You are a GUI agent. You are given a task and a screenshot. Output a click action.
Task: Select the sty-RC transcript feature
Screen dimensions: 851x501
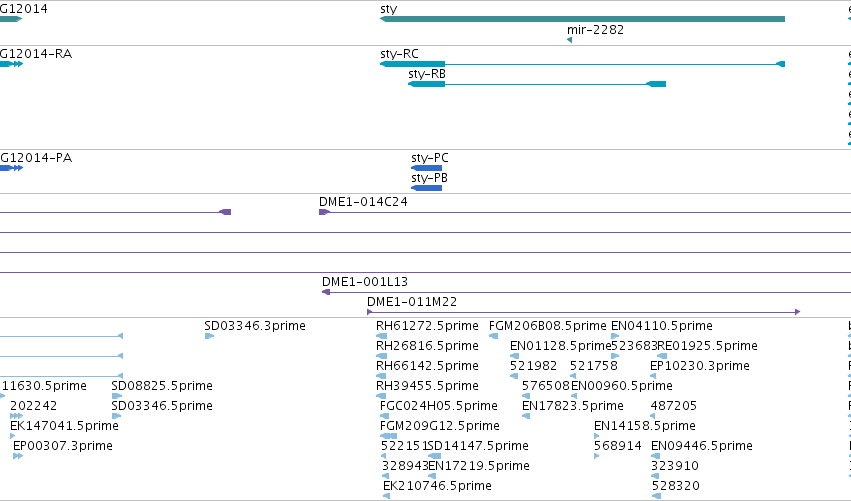coord(582,64)
